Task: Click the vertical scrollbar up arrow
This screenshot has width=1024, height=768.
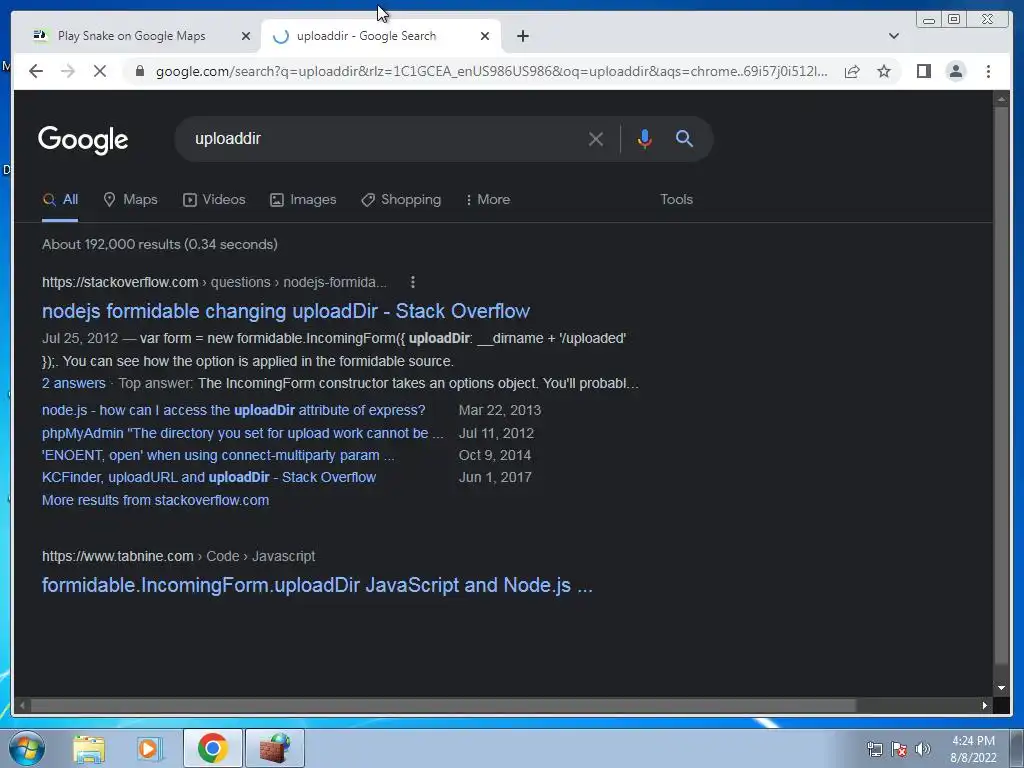Action: (1001, 99)
